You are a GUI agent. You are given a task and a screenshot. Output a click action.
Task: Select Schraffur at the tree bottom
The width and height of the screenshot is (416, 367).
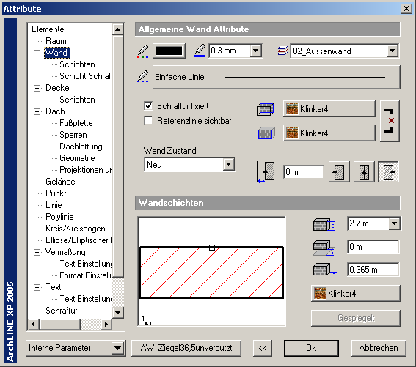[61, 311]
